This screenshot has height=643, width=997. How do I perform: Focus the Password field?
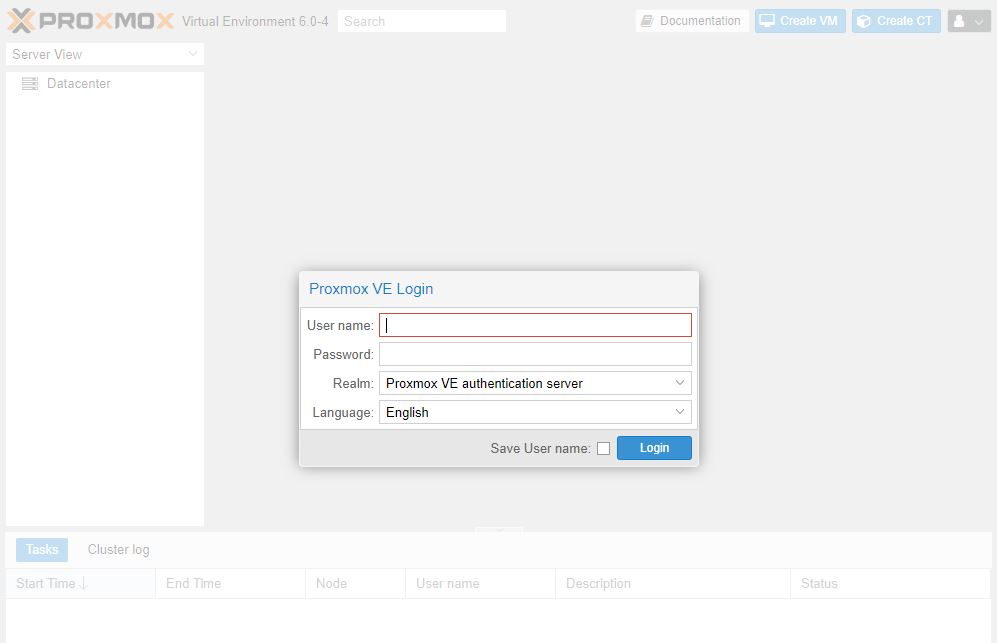point(535,354)
